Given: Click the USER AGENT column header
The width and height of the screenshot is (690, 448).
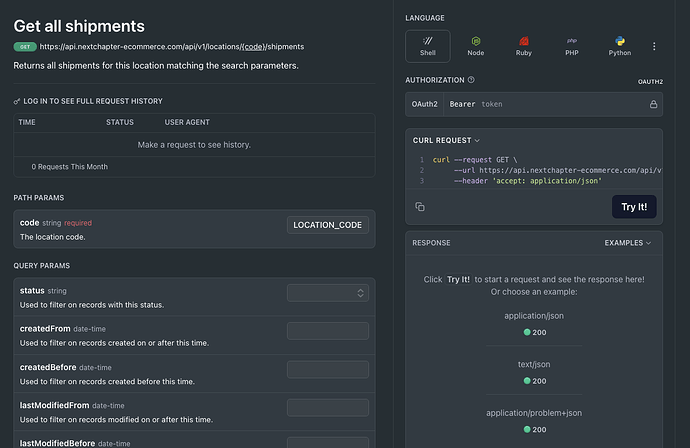Looking at the screenshot, I should tap(187, 122).
